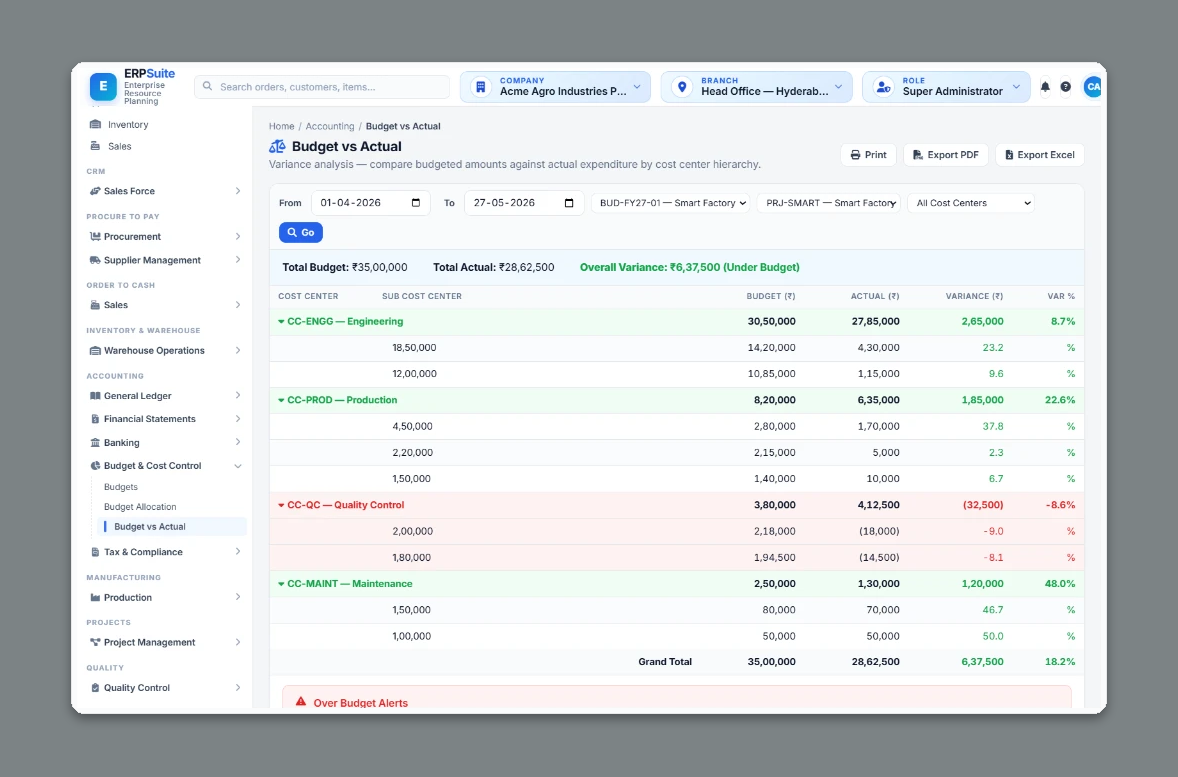This screenshot has height=777, width=1178.
Task: Click the To date input
Action: click(x=524, y=203)
